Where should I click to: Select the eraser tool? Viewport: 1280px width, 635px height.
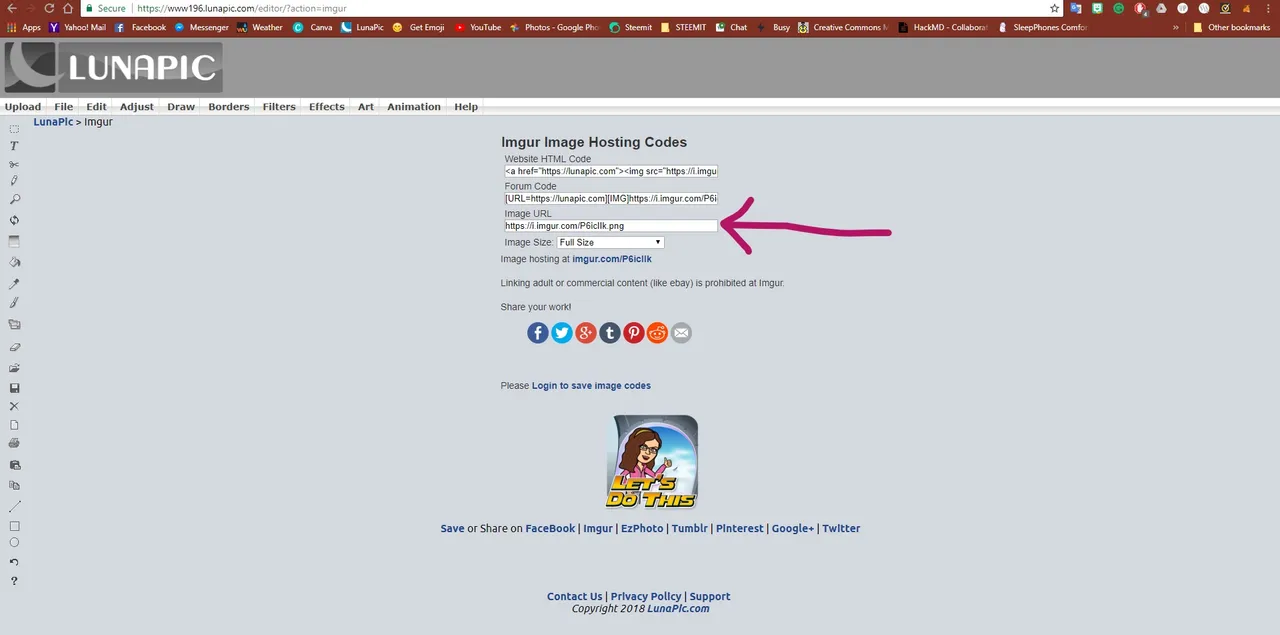(14, 347)
